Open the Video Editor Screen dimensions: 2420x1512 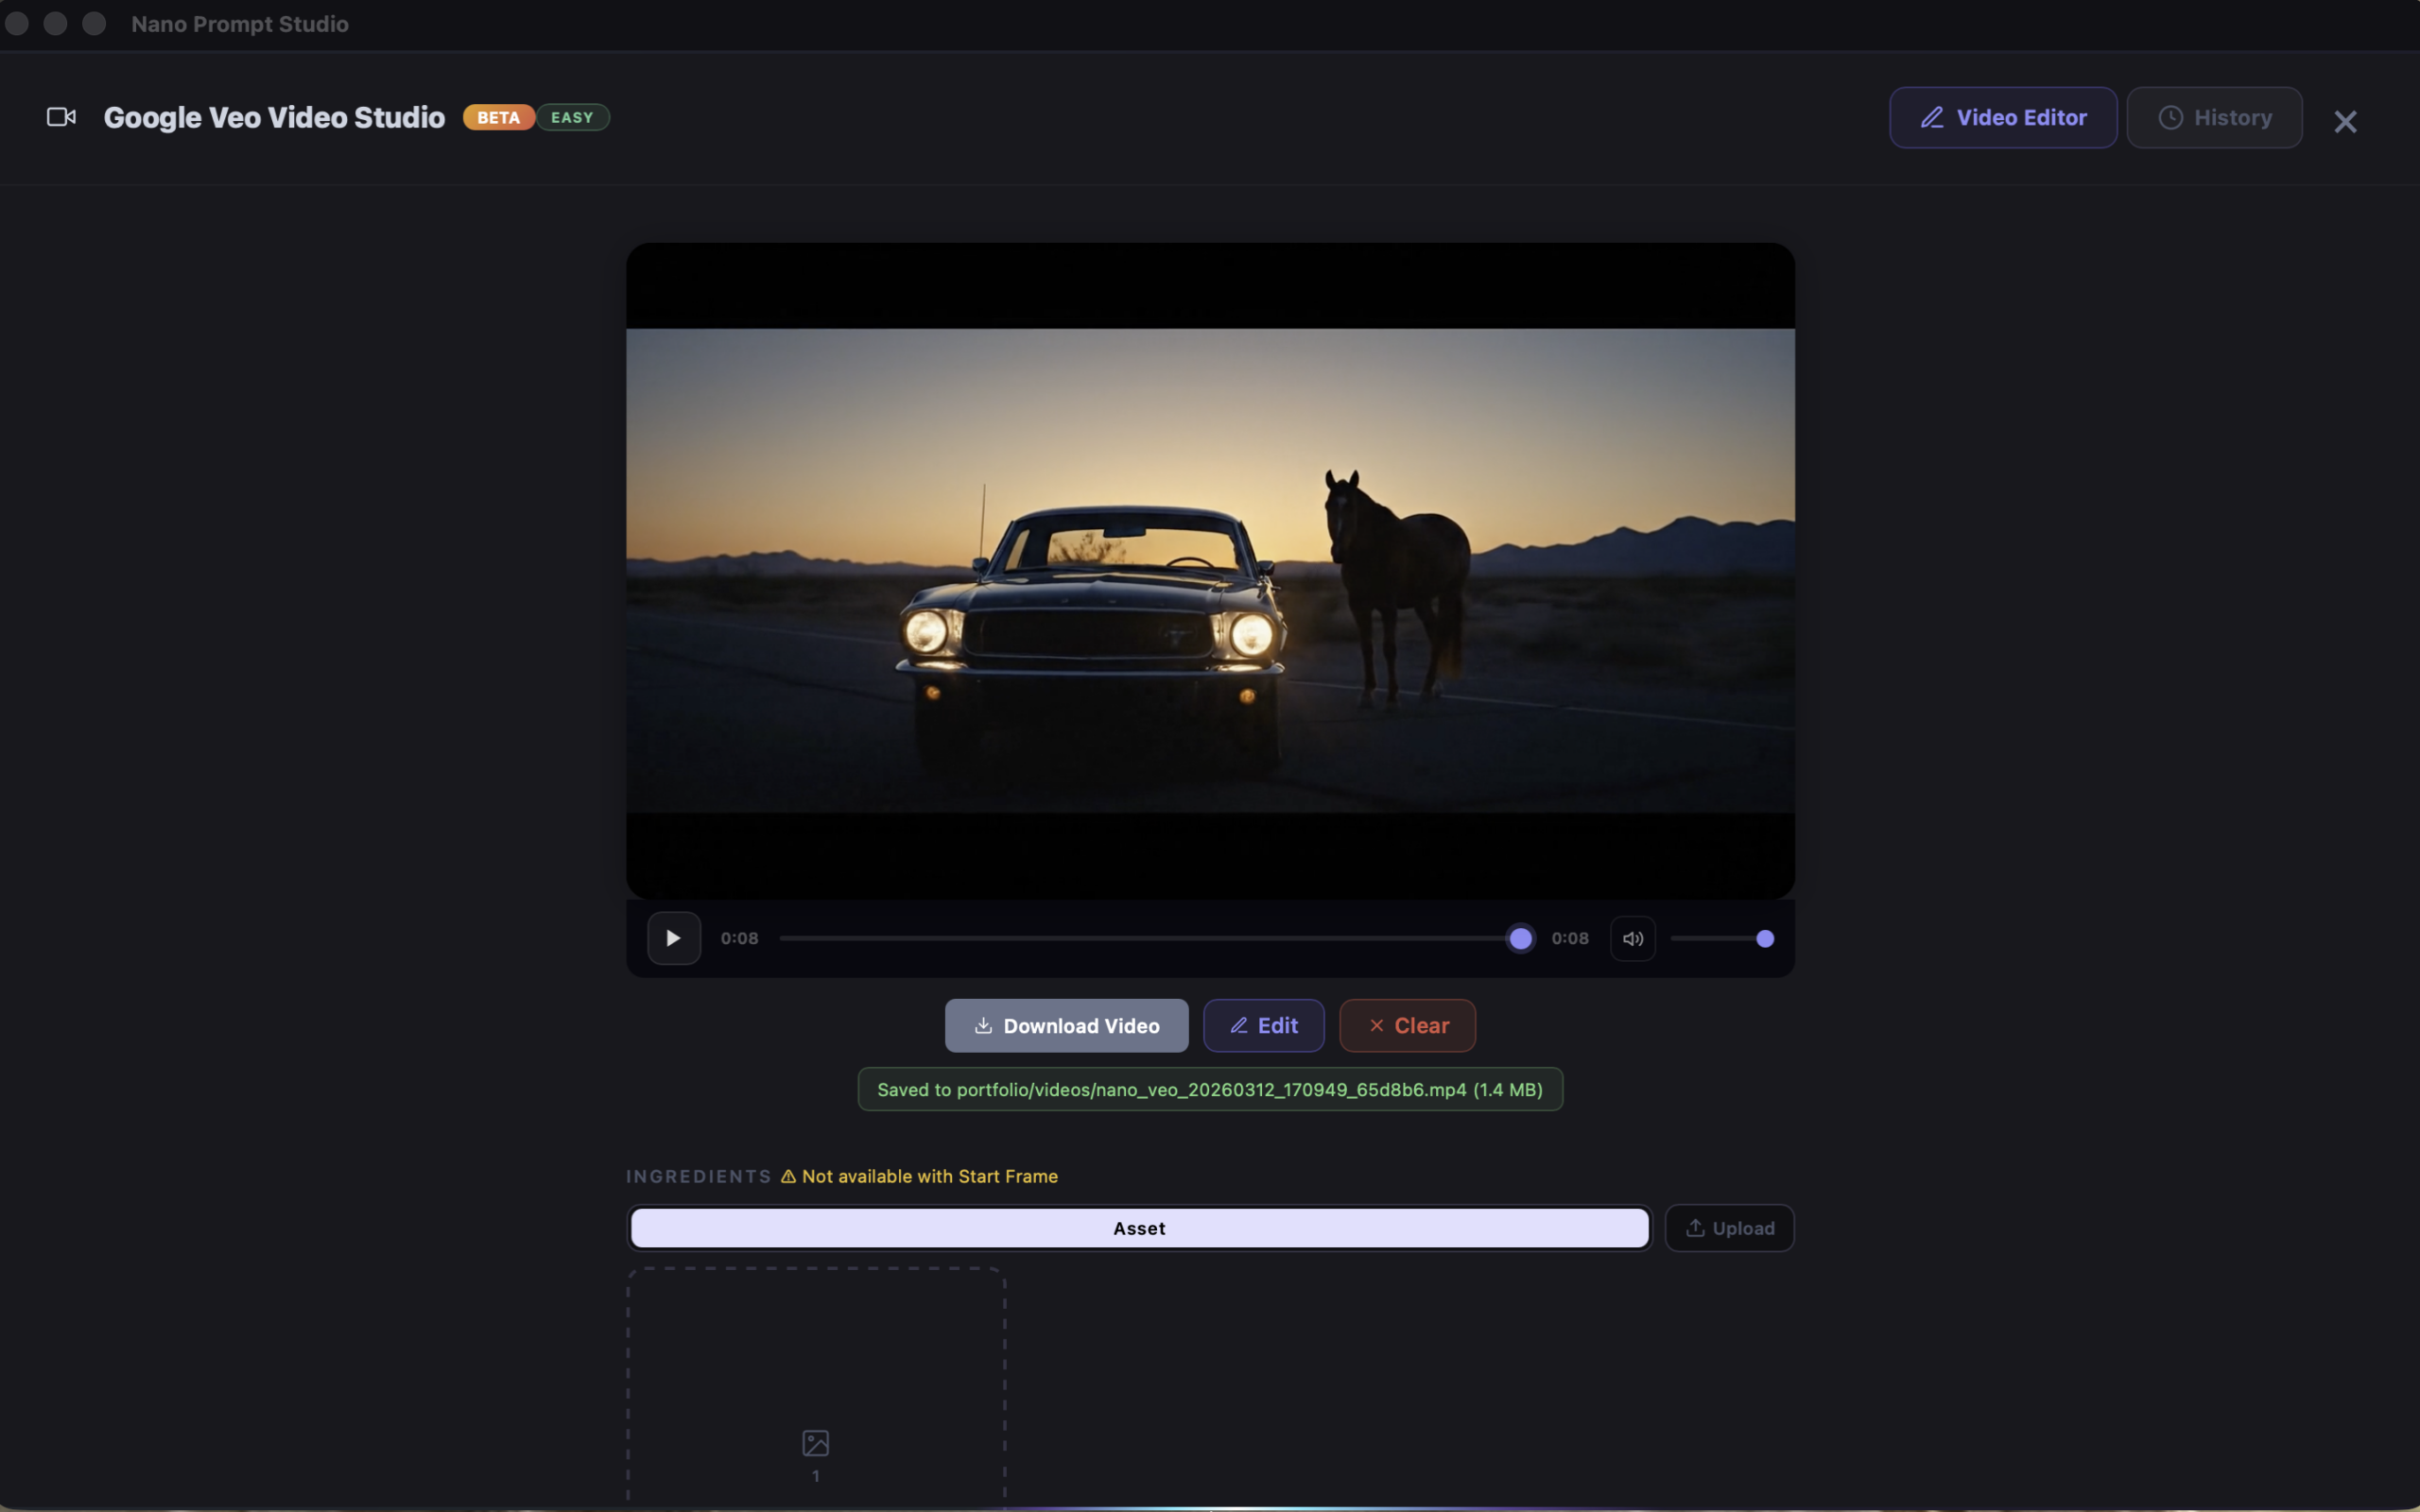(x=2001, y=117)
